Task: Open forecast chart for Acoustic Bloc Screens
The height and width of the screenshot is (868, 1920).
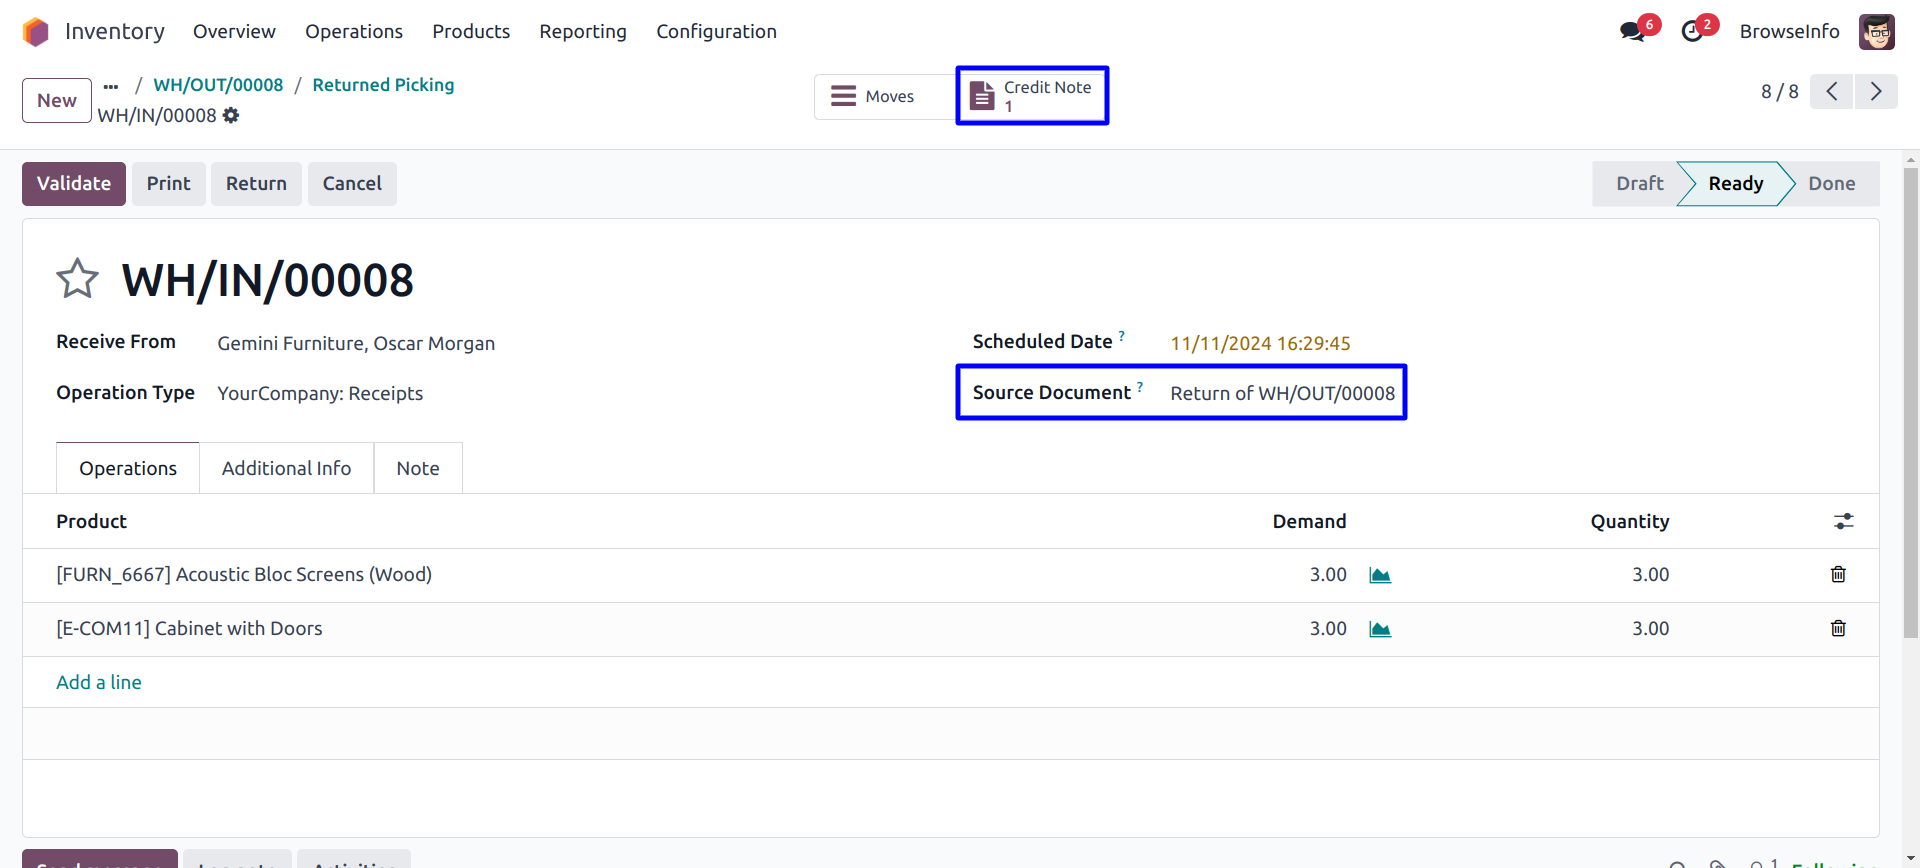Action: click(x=1380, y=575)
